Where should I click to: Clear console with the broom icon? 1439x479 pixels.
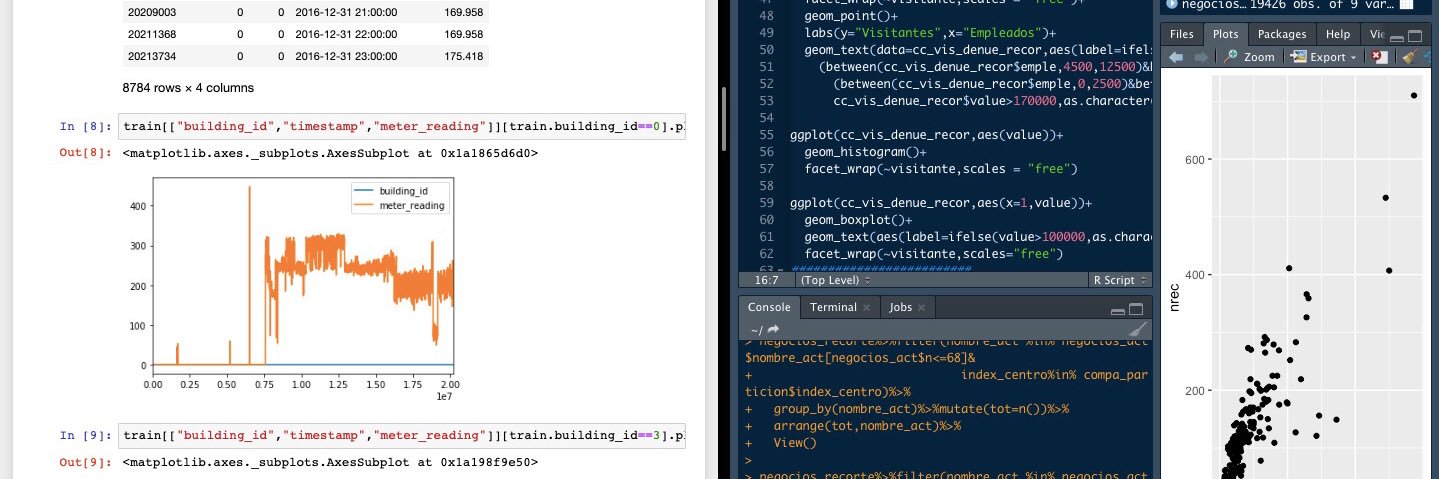pos(1137,329)
